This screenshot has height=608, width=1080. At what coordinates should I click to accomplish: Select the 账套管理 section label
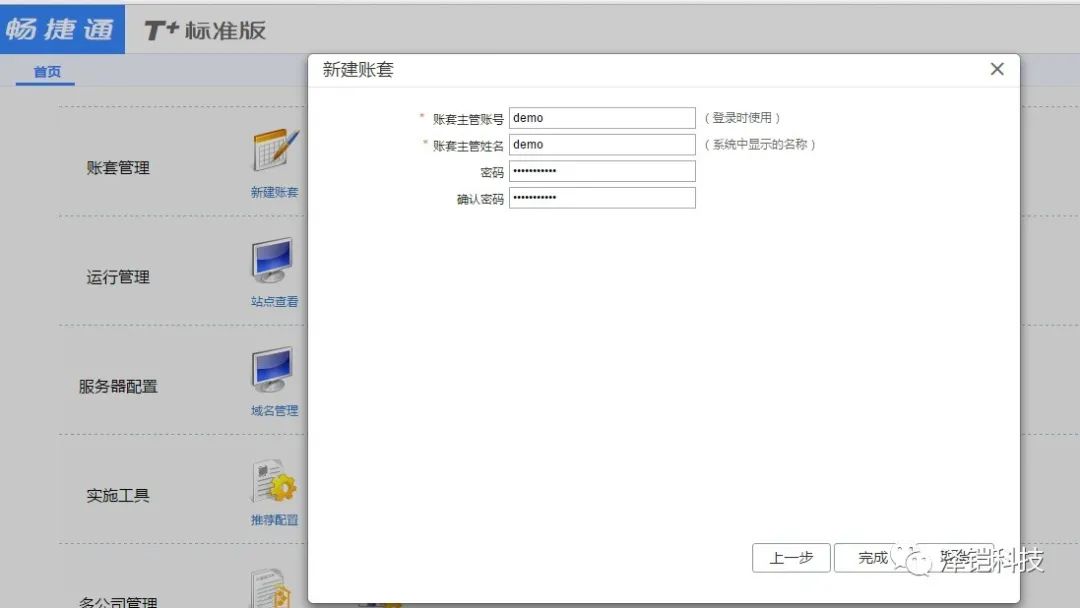point(118,167)
